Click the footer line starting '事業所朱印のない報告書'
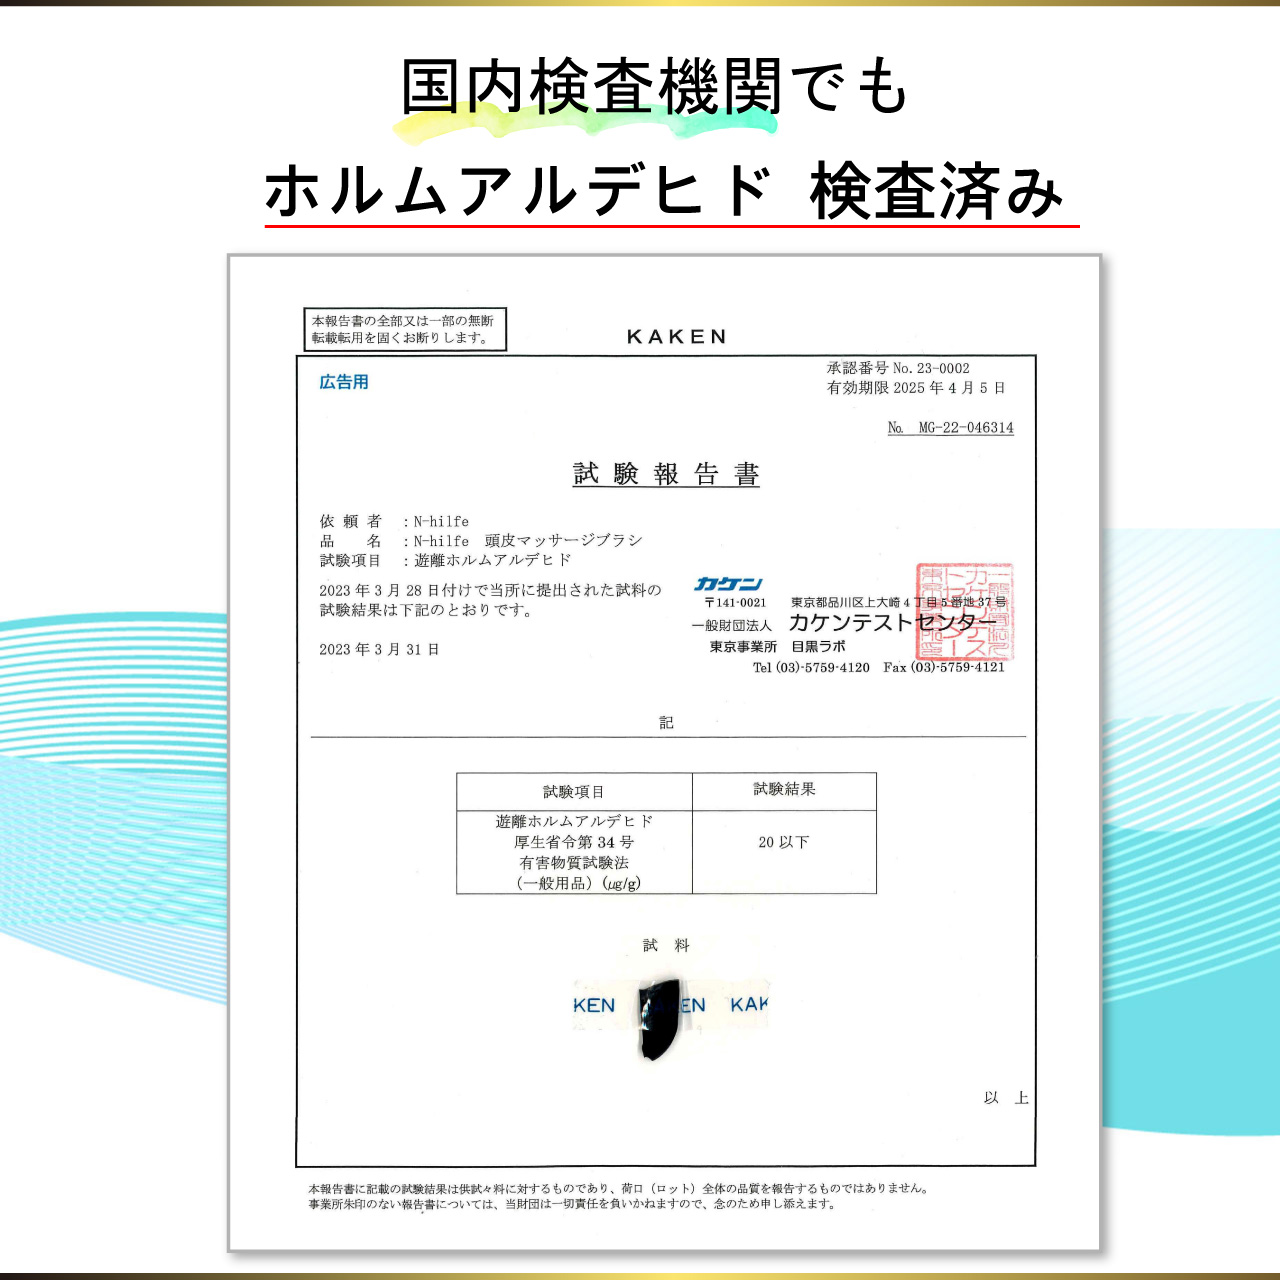The height and width of the screenshot is (1280, 1280). [x=572, y=1204]
